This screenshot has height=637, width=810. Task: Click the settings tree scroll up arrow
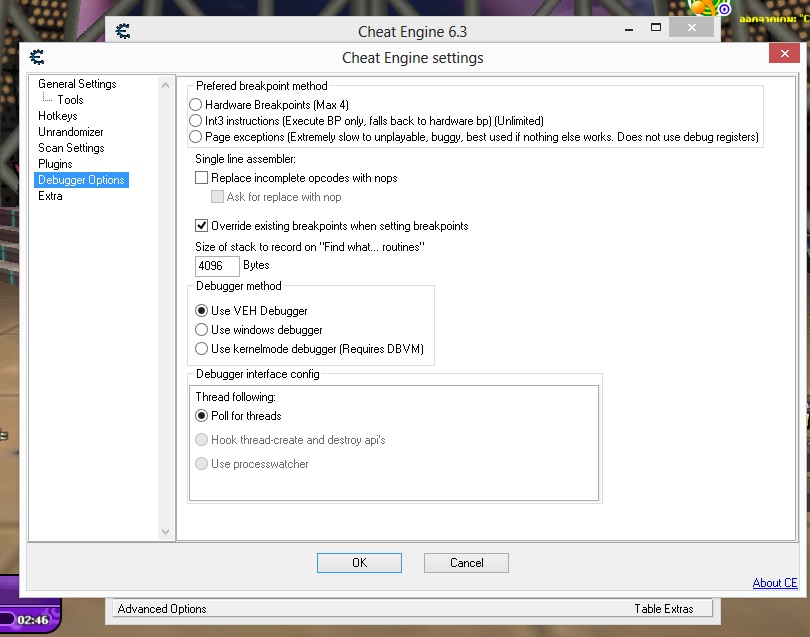click(x=165, y=85)
